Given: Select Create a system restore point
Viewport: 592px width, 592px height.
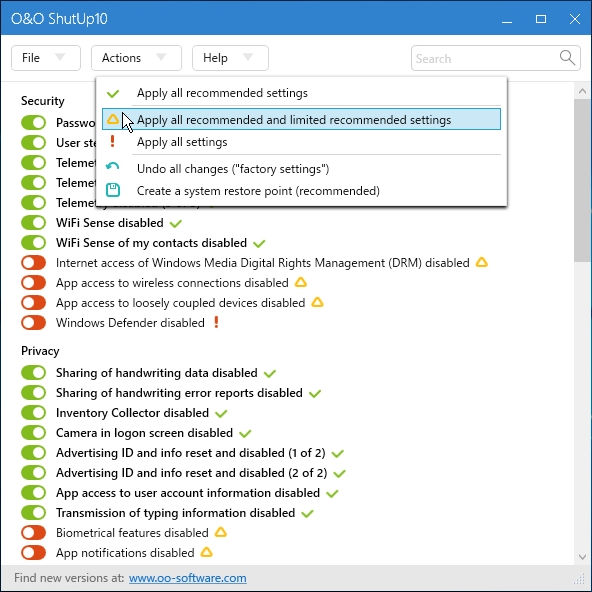Looking at the screenshot, I should click(301, 191).
